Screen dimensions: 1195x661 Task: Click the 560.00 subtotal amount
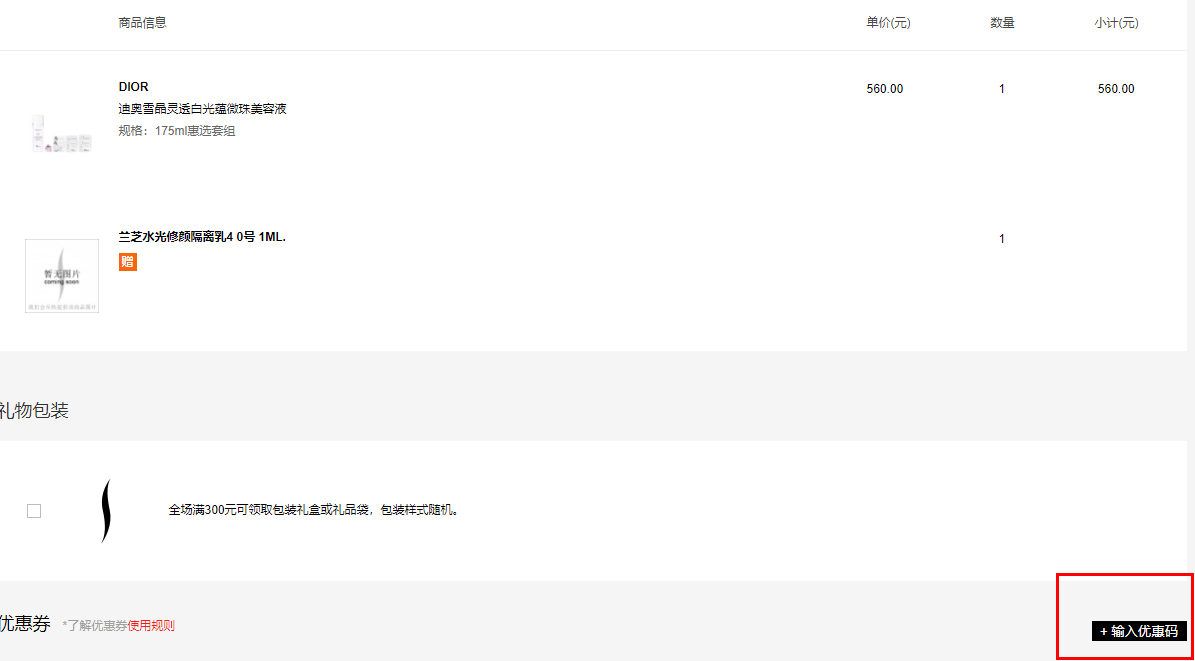click(x=1116, y=89)
